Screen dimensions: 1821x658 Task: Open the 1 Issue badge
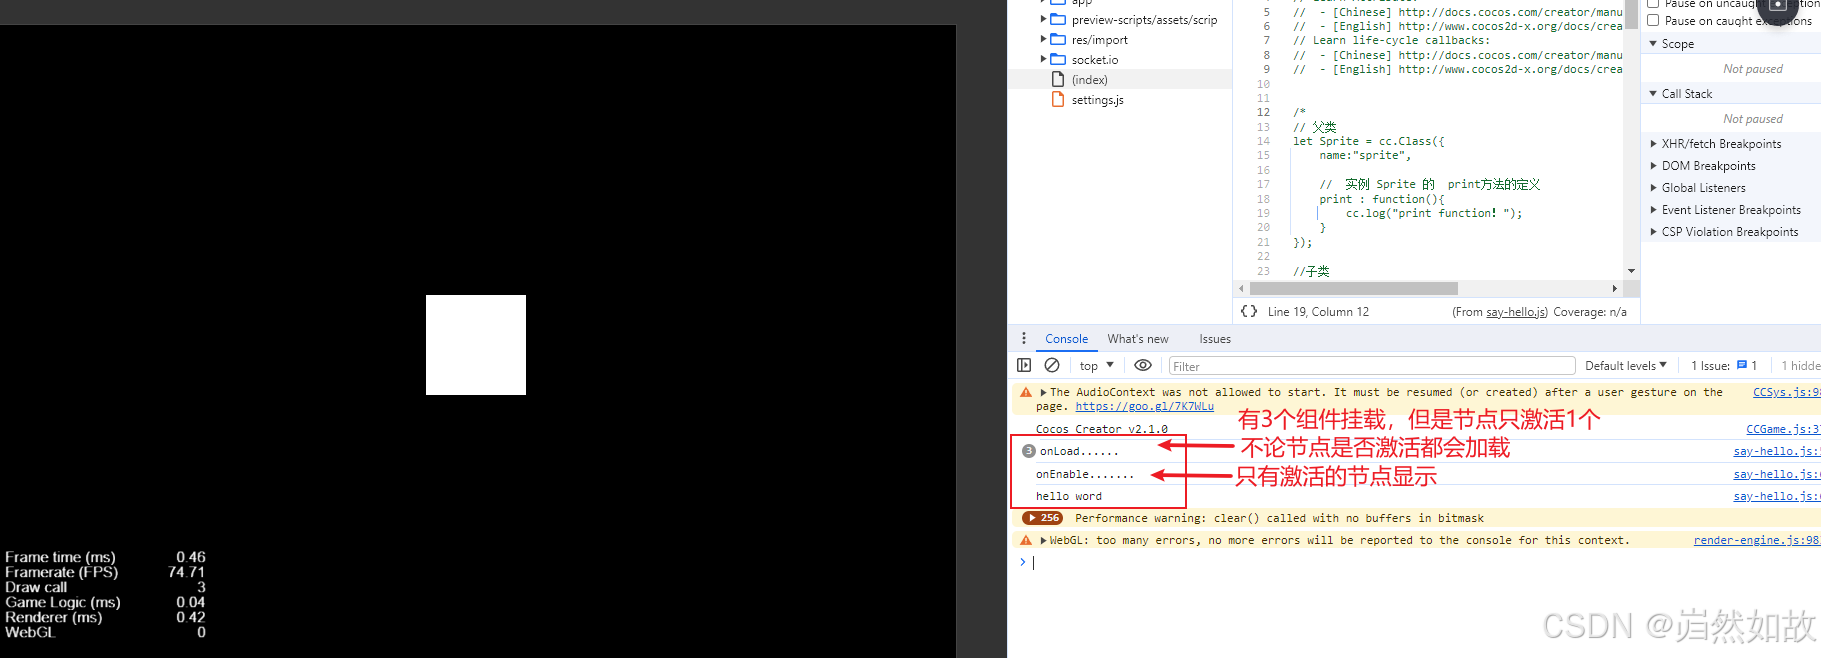pos(1724,366)
